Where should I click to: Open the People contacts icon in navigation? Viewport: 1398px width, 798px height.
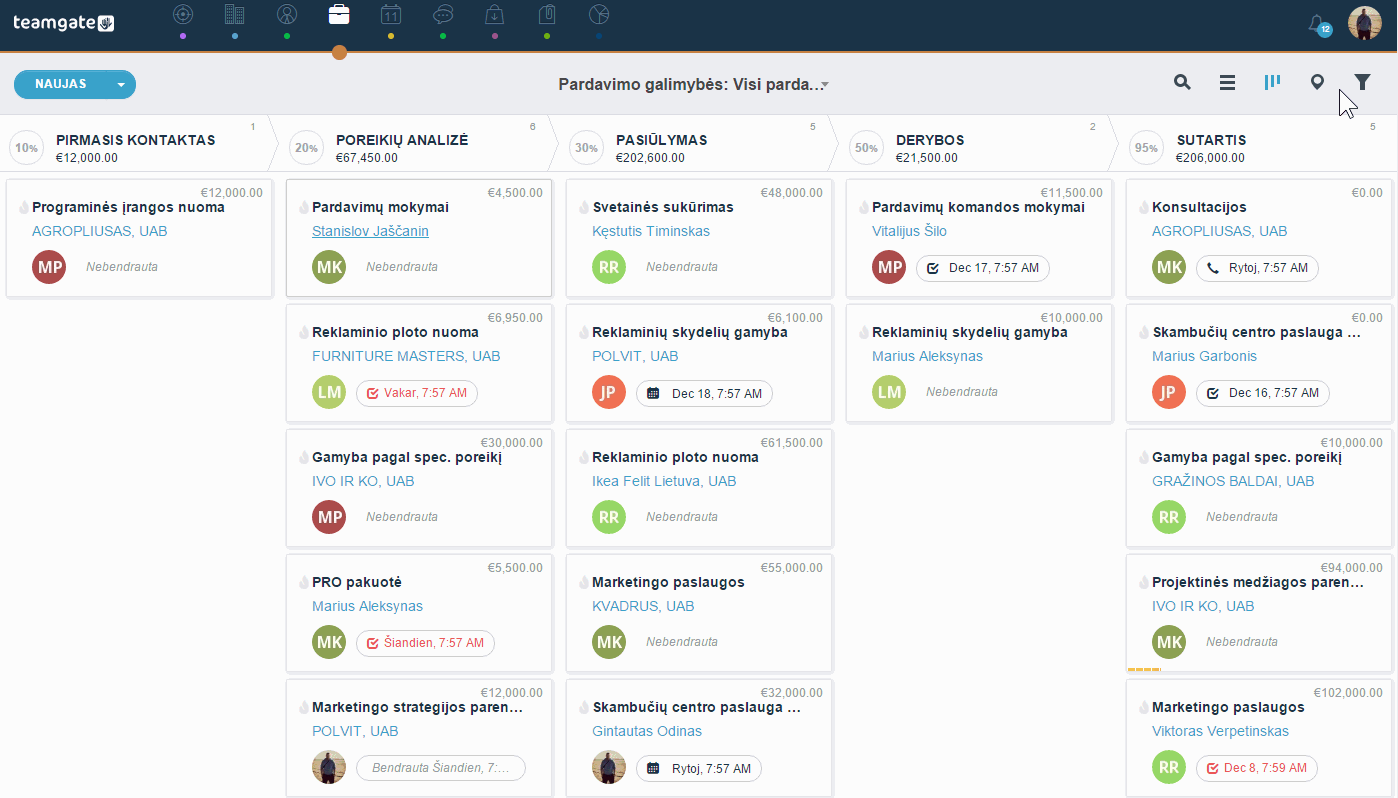[x=287, y=14]
